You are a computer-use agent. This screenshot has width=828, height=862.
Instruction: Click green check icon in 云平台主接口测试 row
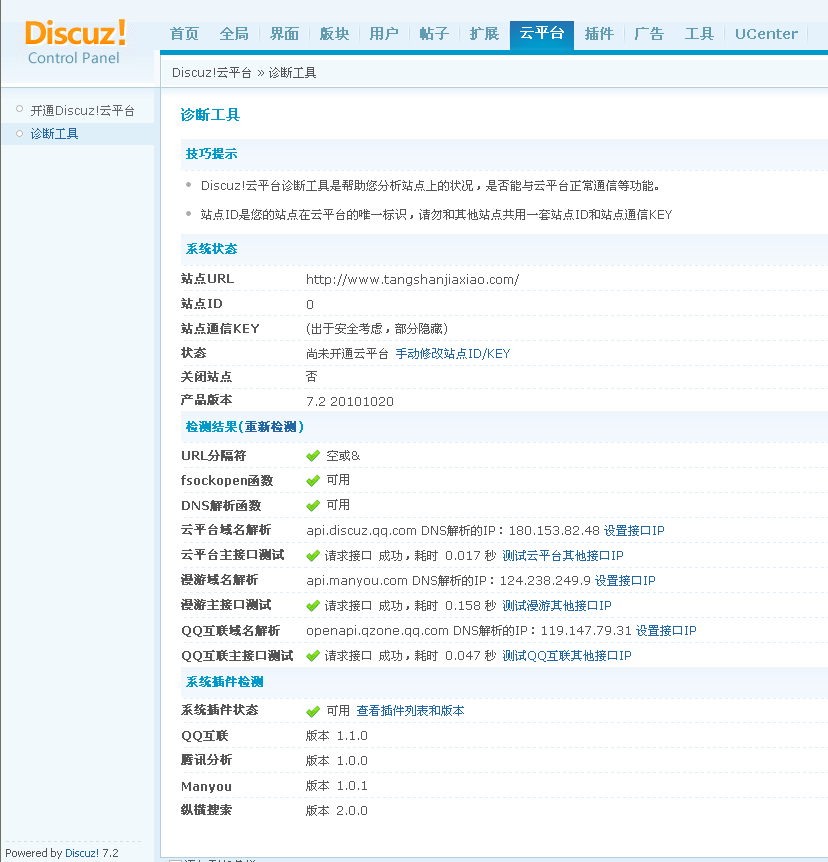point(313,556)
